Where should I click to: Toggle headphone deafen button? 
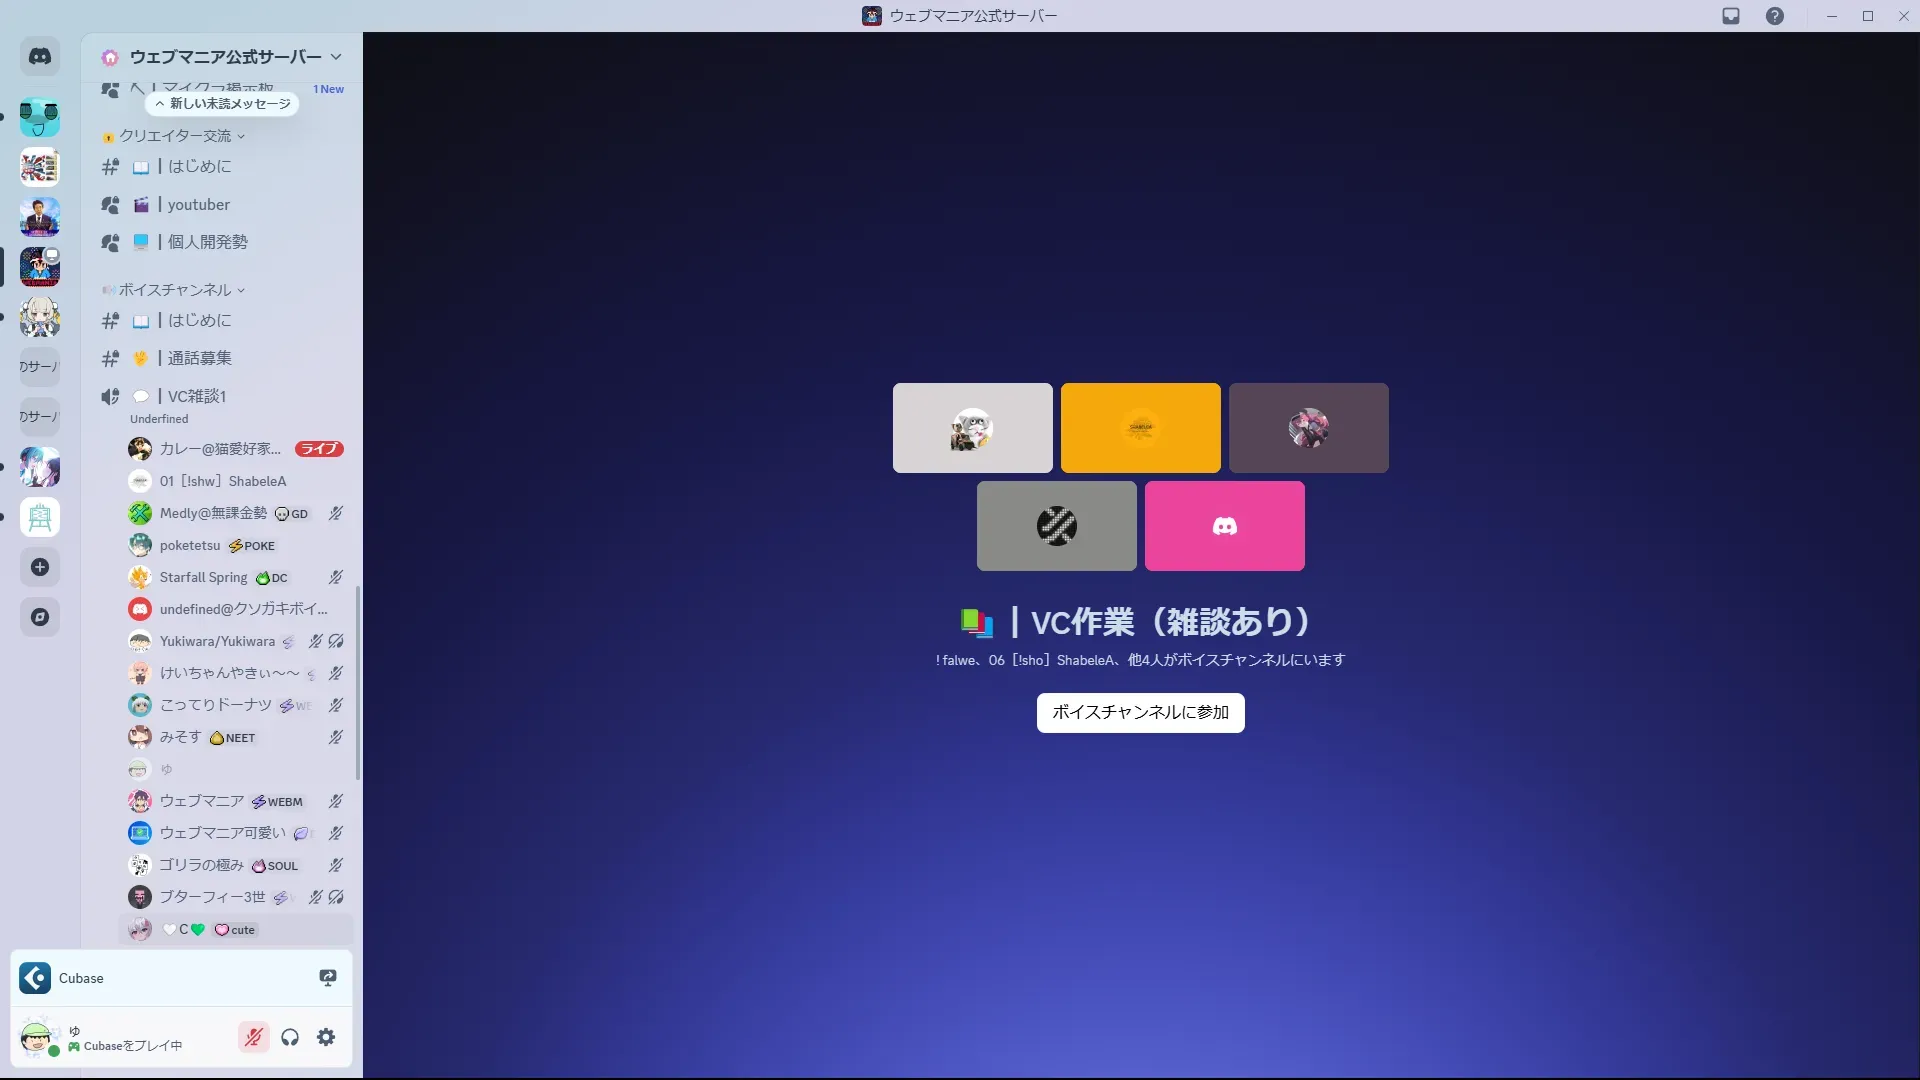point(290,1037)
